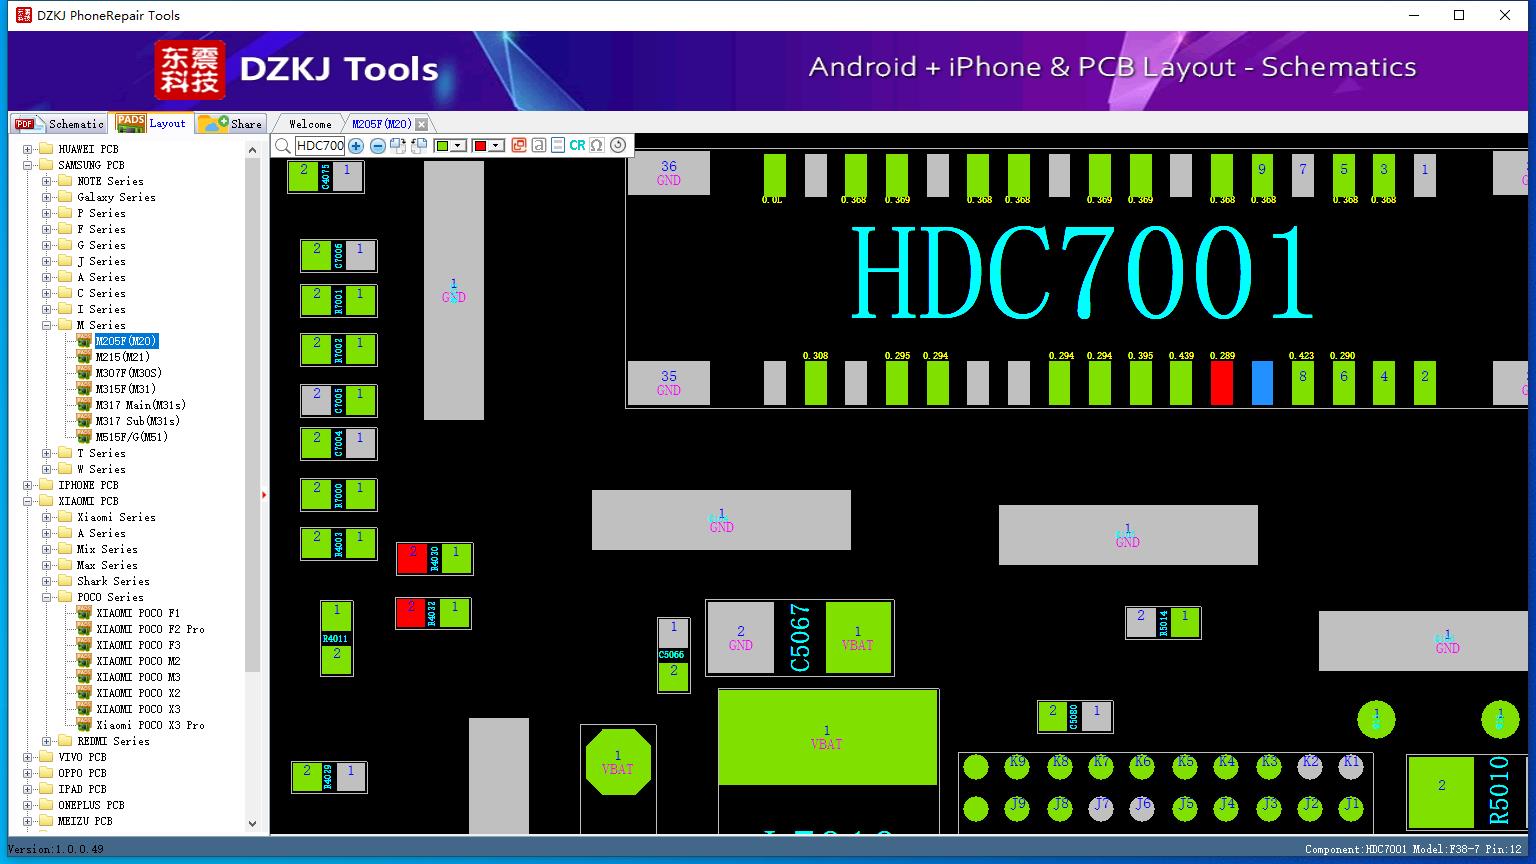Expand the Galaxy Series node

pyautogui.click(x=47, y=197)
